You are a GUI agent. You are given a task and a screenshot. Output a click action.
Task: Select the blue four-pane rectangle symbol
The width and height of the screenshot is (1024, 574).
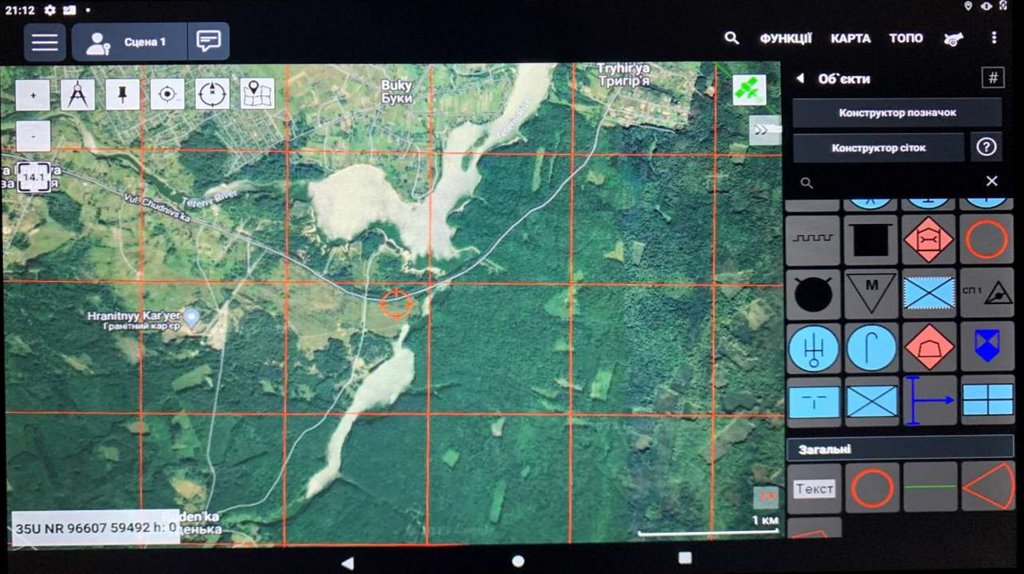coord(986,402)
